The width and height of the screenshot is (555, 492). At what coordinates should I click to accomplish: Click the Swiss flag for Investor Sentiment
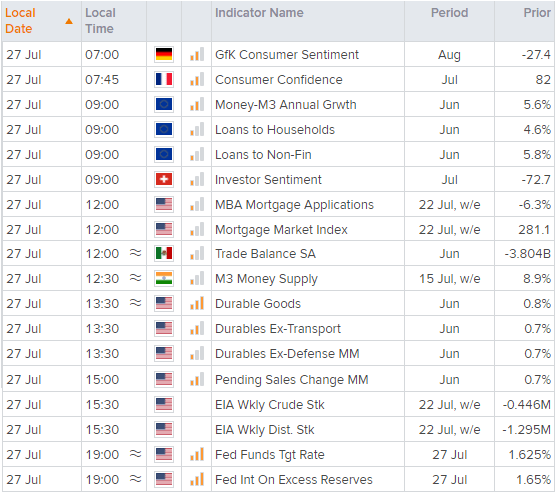tap(164, 179)
